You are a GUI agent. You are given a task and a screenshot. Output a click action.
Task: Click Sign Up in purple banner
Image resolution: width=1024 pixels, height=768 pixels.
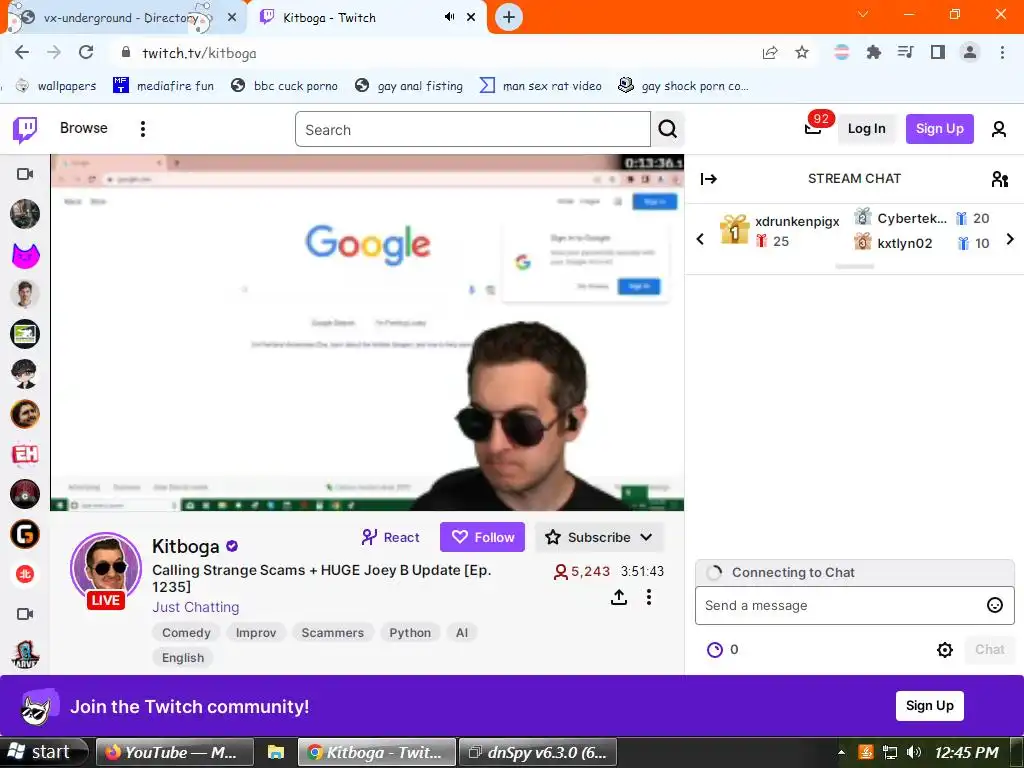coord(929,706)
